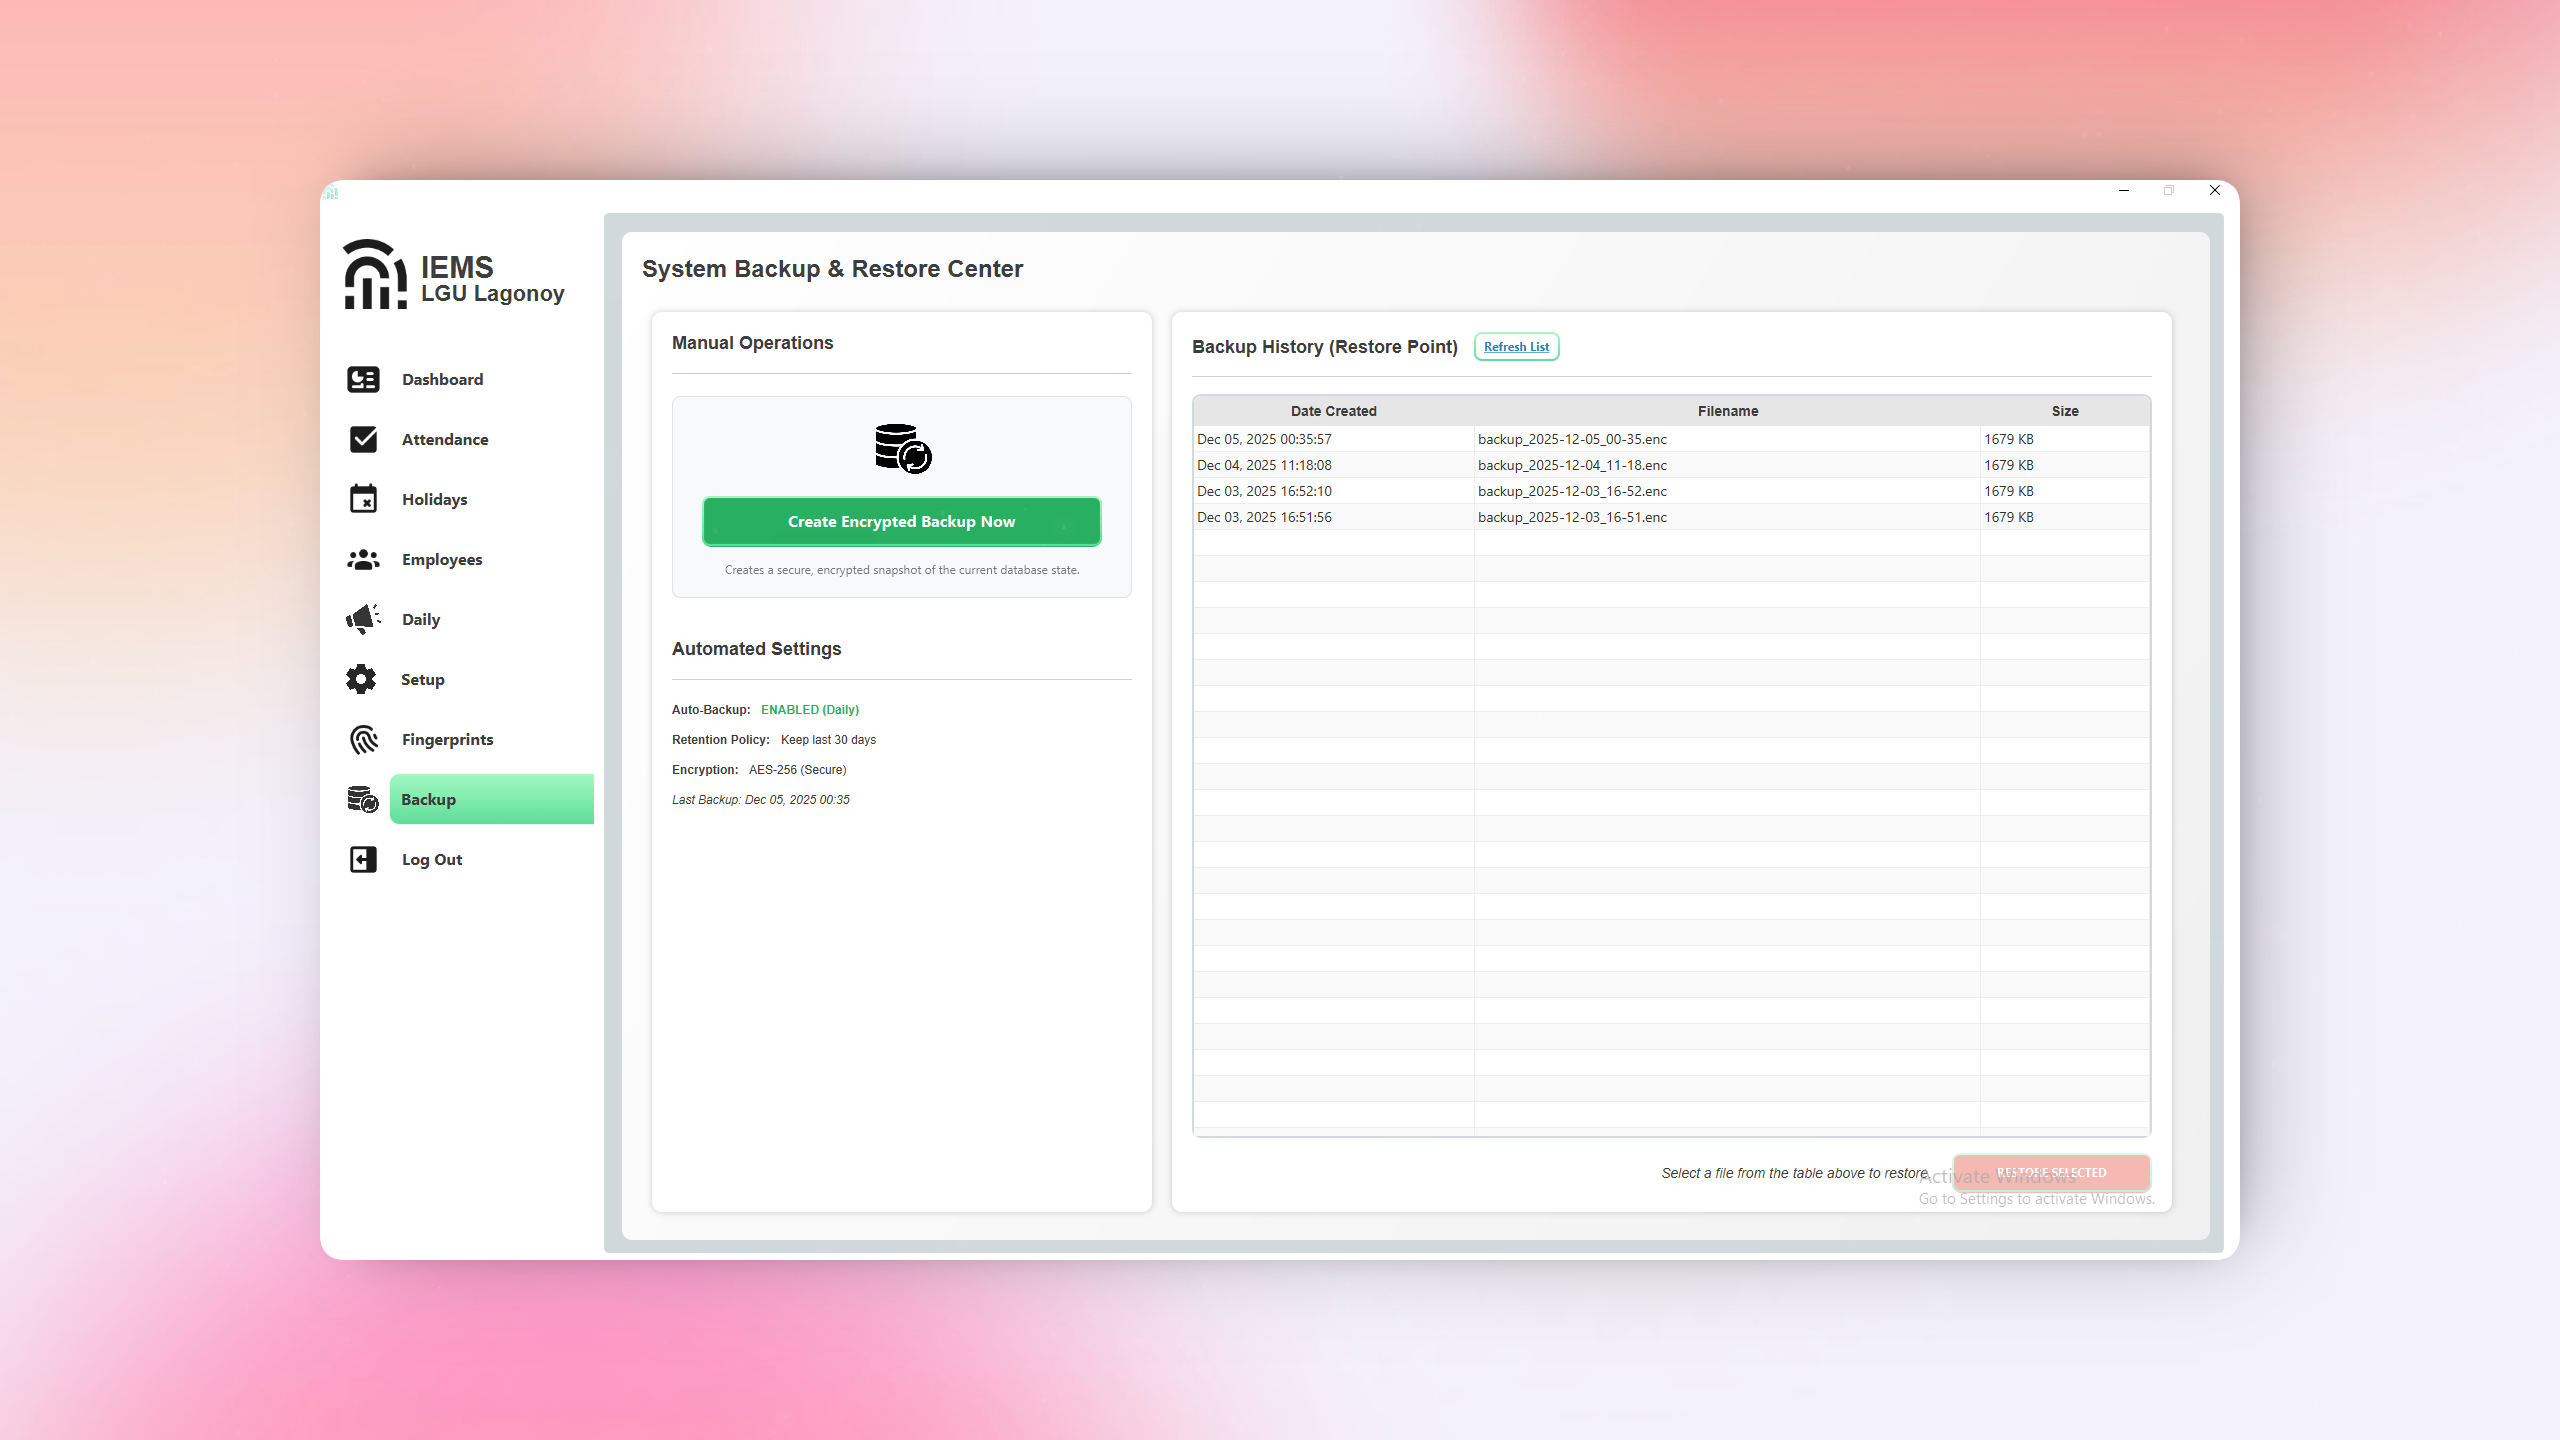Click the RESTORE SELECTED button

click(2051, 1172)
